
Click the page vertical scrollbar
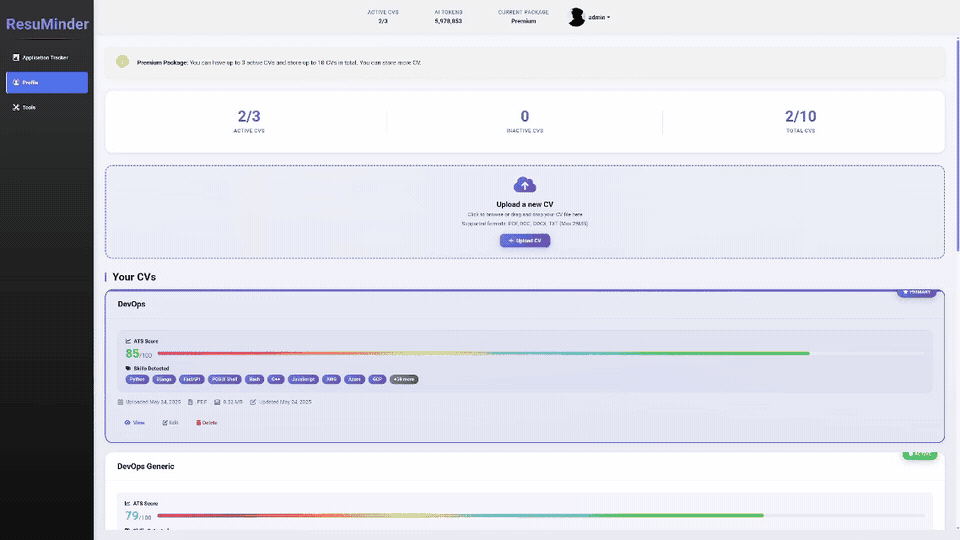pos(958,144)
